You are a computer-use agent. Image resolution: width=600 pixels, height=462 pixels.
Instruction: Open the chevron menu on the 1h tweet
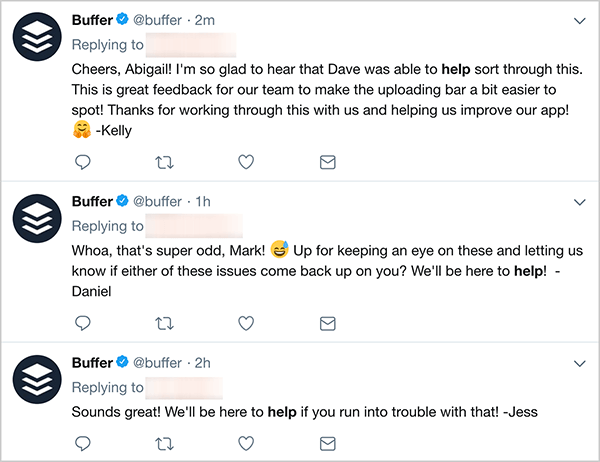pos(580,202)
